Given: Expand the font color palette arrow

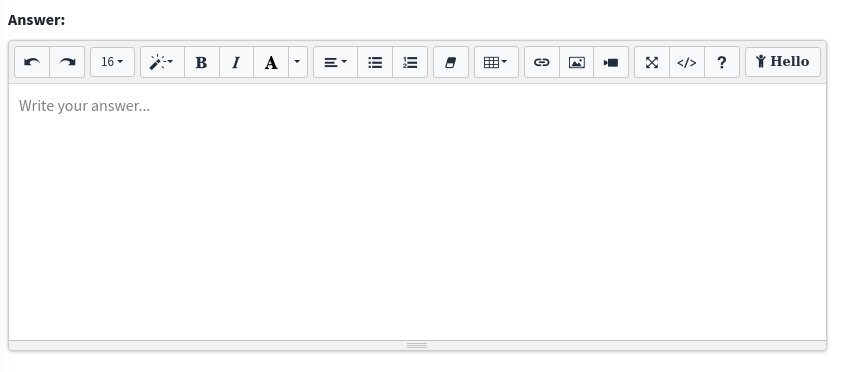Looking at the screenshot, I should 298,62.
